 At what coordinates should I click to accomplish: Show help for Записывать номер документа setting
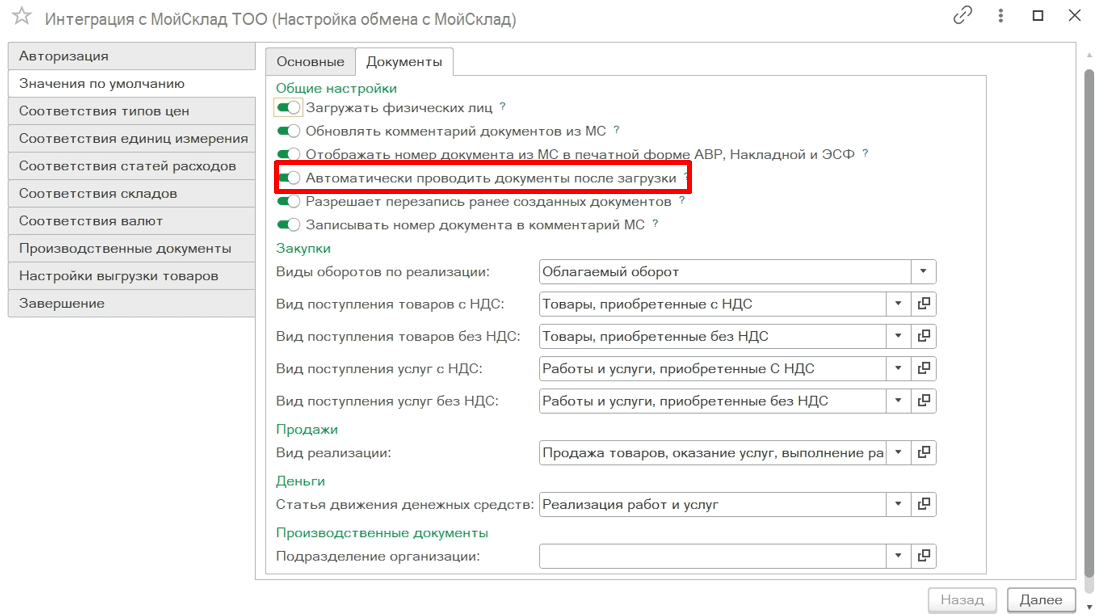[x=656, y=224]
